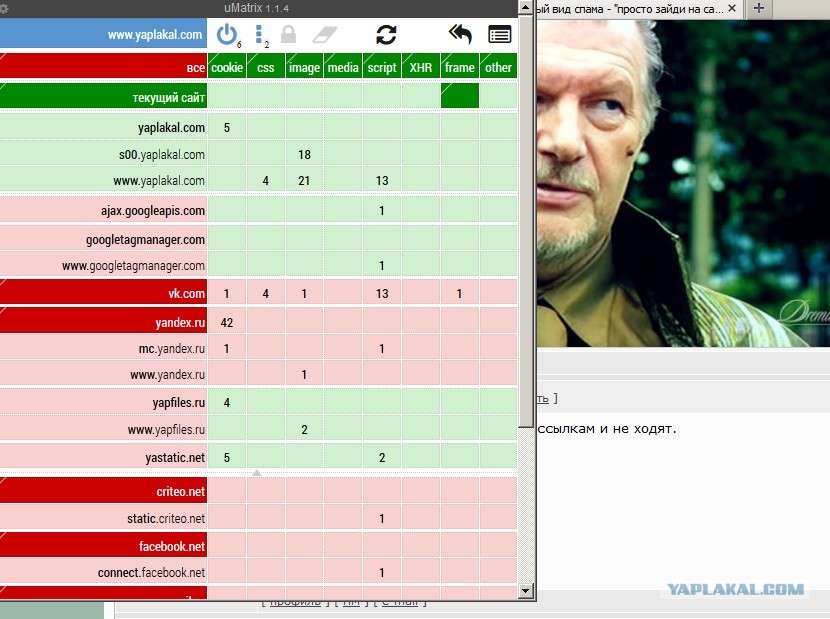Viewport: 830px width, 619px height.
Task: Click the yastatic.net script cell showing 2
Action: pyautogui.click(x=382, y=457)
